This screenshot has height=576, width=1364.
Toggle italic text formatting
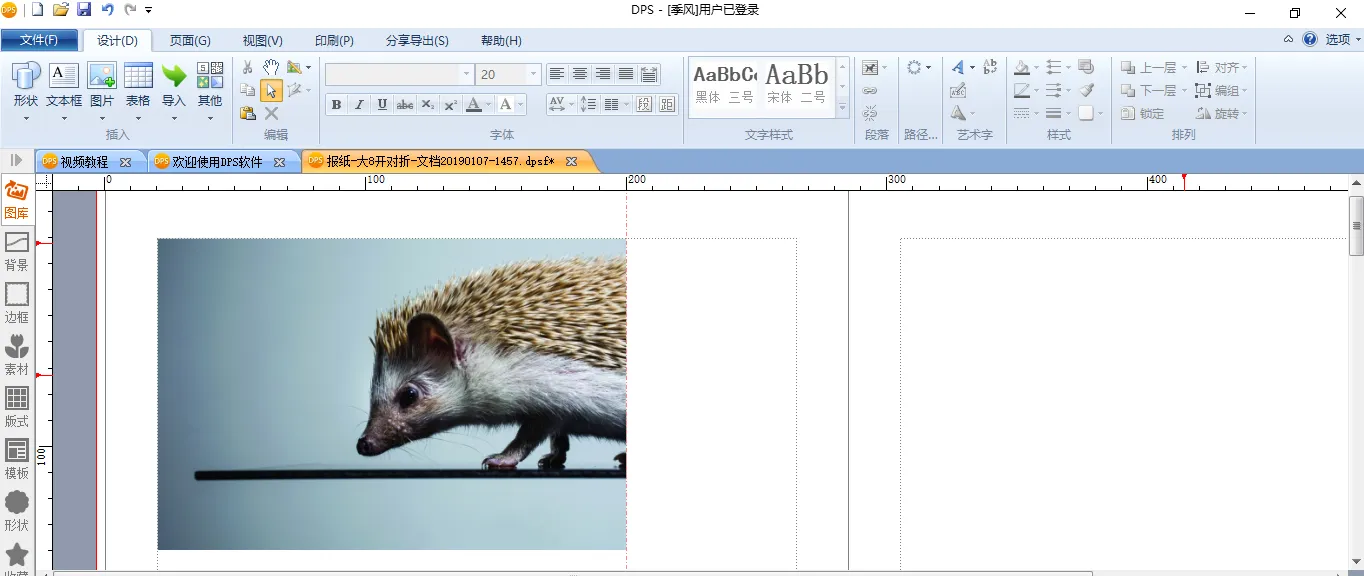tap(359, 105)
